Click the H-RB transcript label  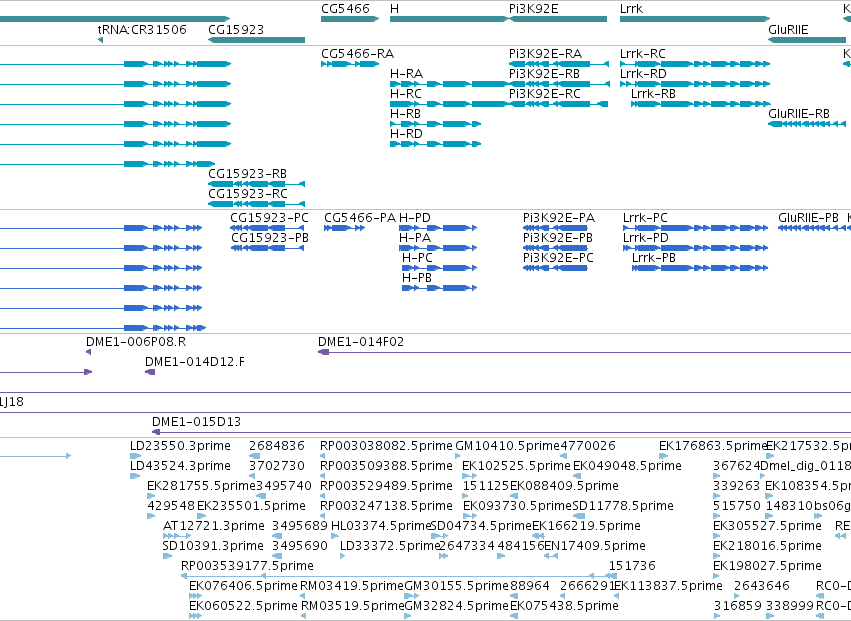pyautogui.click(x=405, y=114)
